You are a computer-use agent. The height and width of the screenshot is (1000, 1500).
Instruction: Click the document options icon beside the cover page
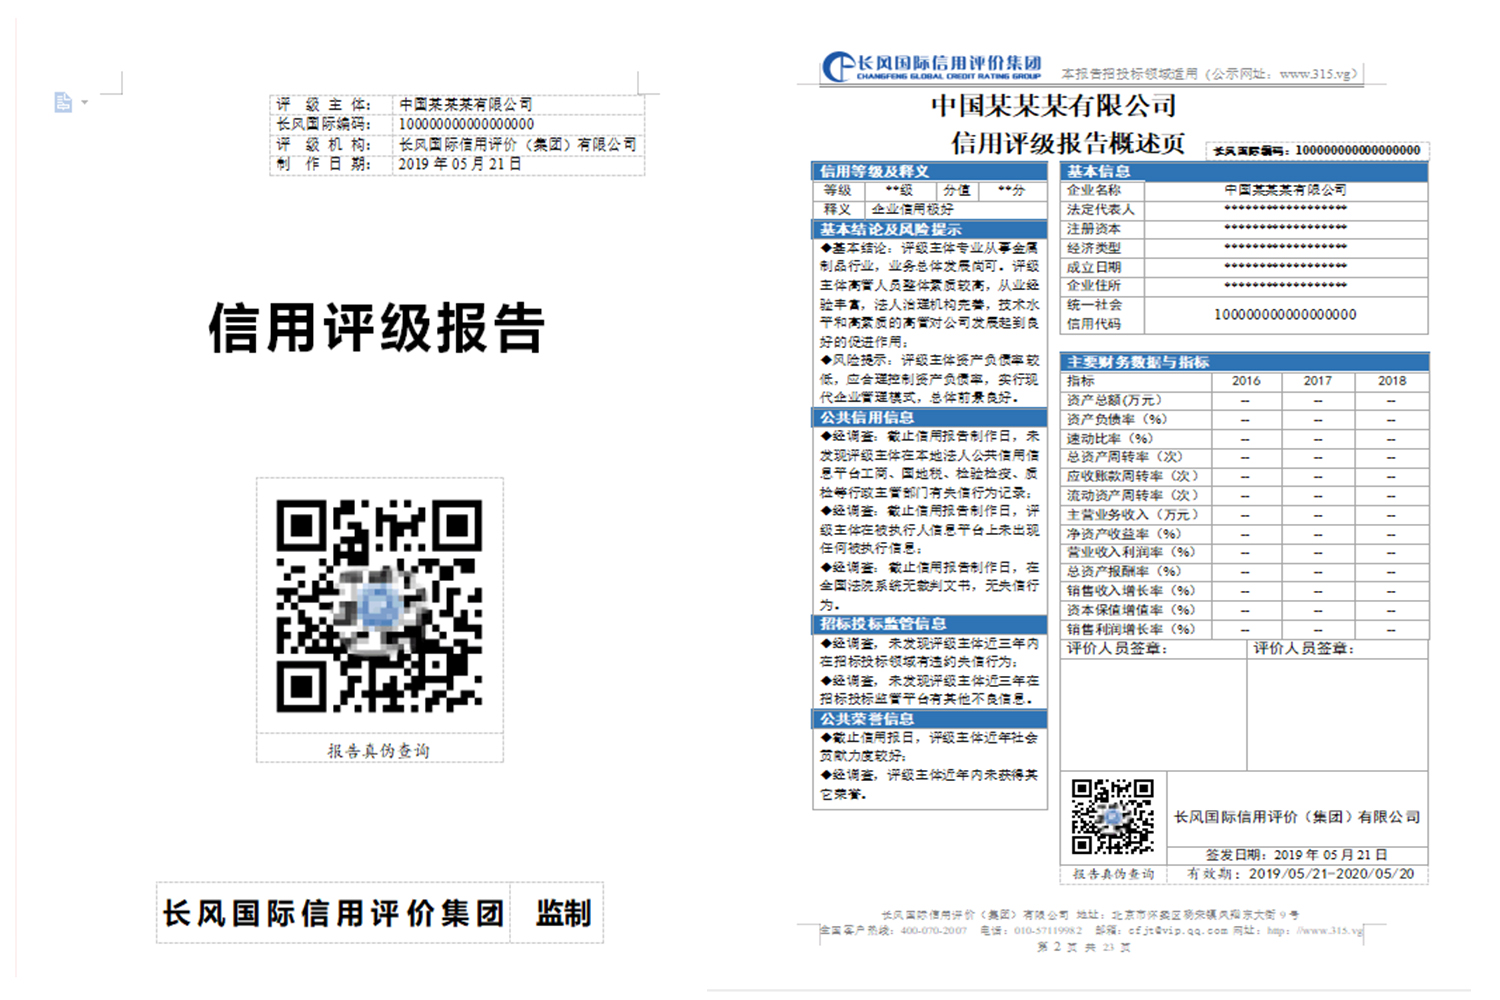pyautogui.click(x=63, y=102)
